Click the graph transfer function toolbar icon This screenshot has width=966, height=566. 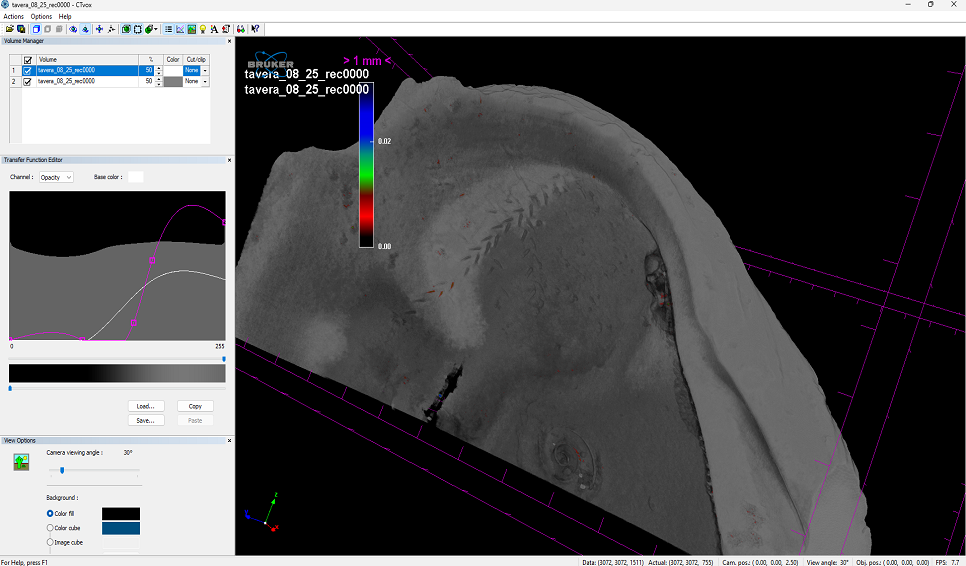[179, 29]
